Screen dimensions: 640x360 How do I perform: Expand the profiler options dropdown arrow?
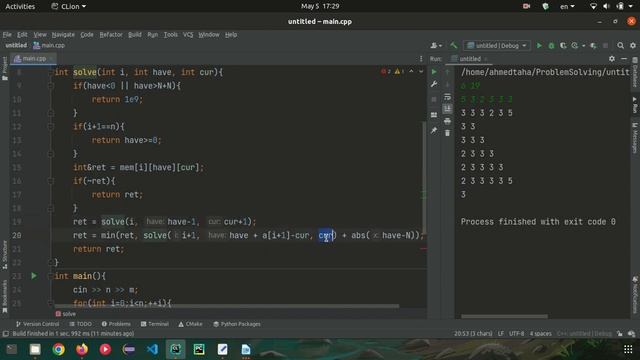584,46
